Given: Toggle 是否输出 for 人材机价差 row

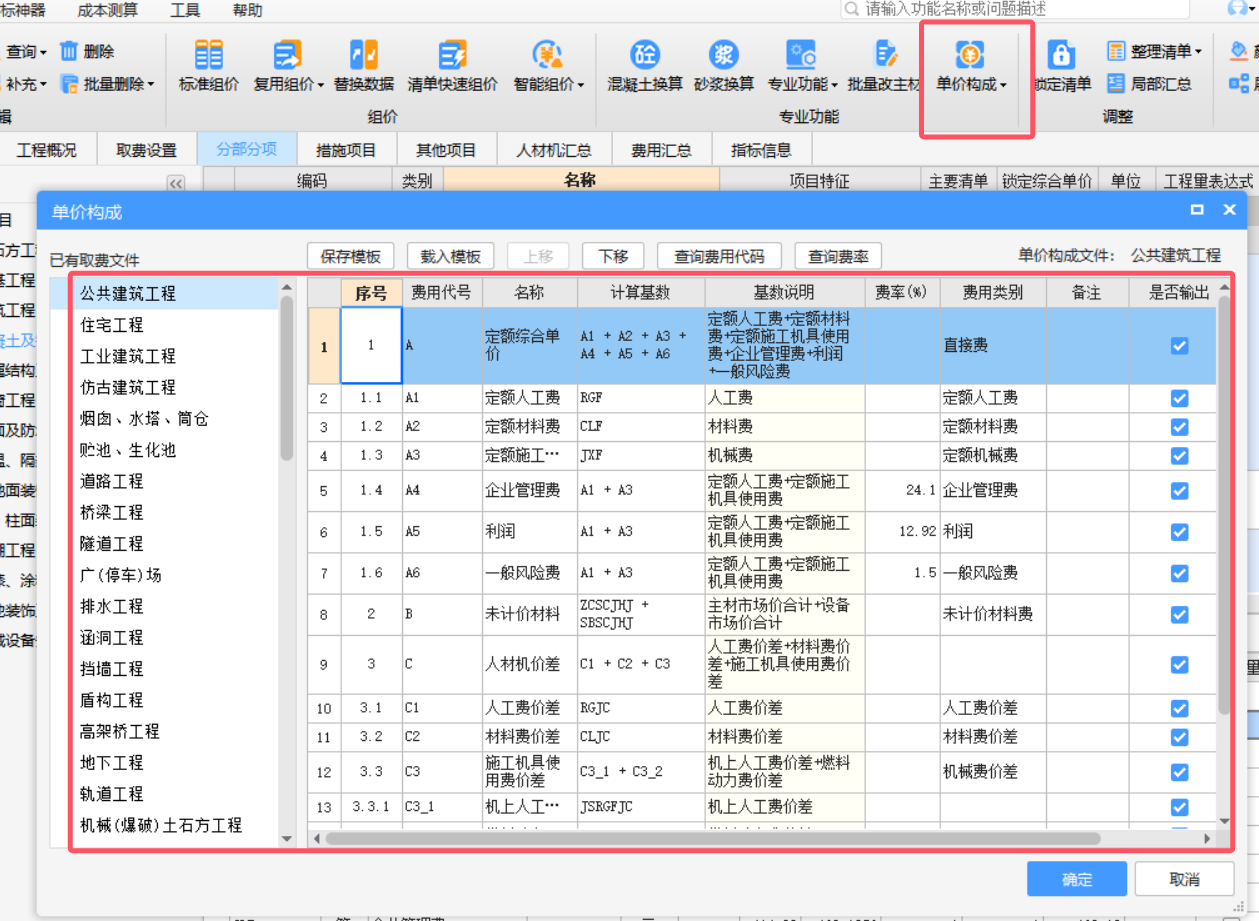Looking at the screenshot, I should (x=1179, y=665).
